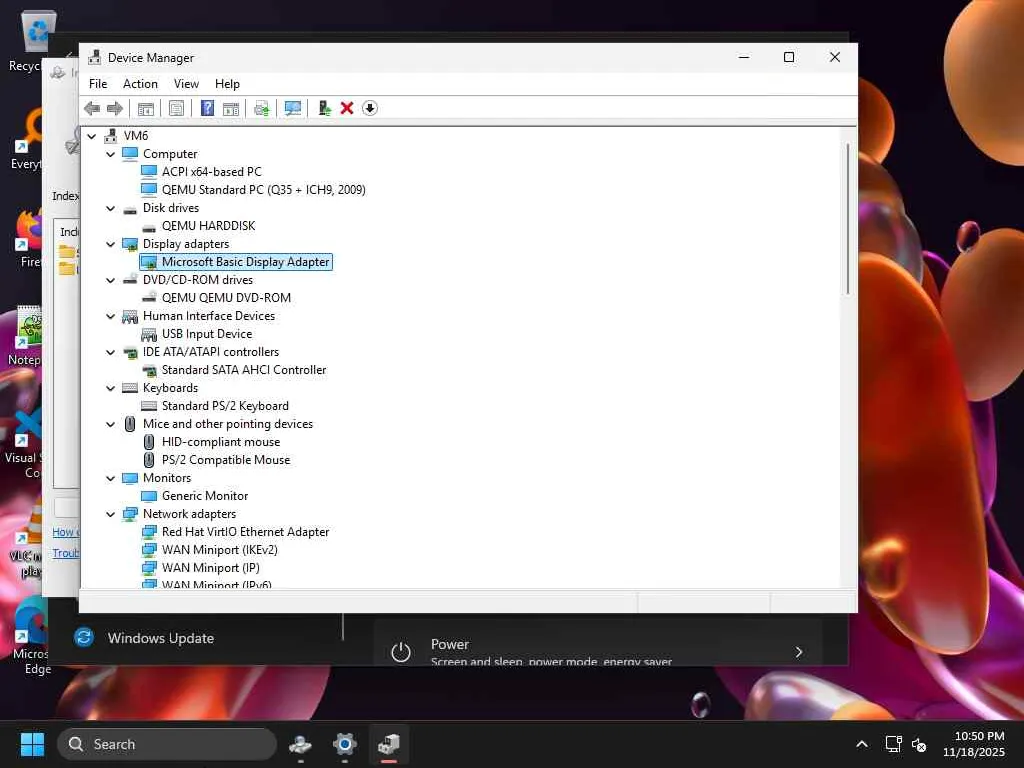Screen dimensions: 1024x768
Task: Select the Computer category icon
Action: [x=130, y=154]
